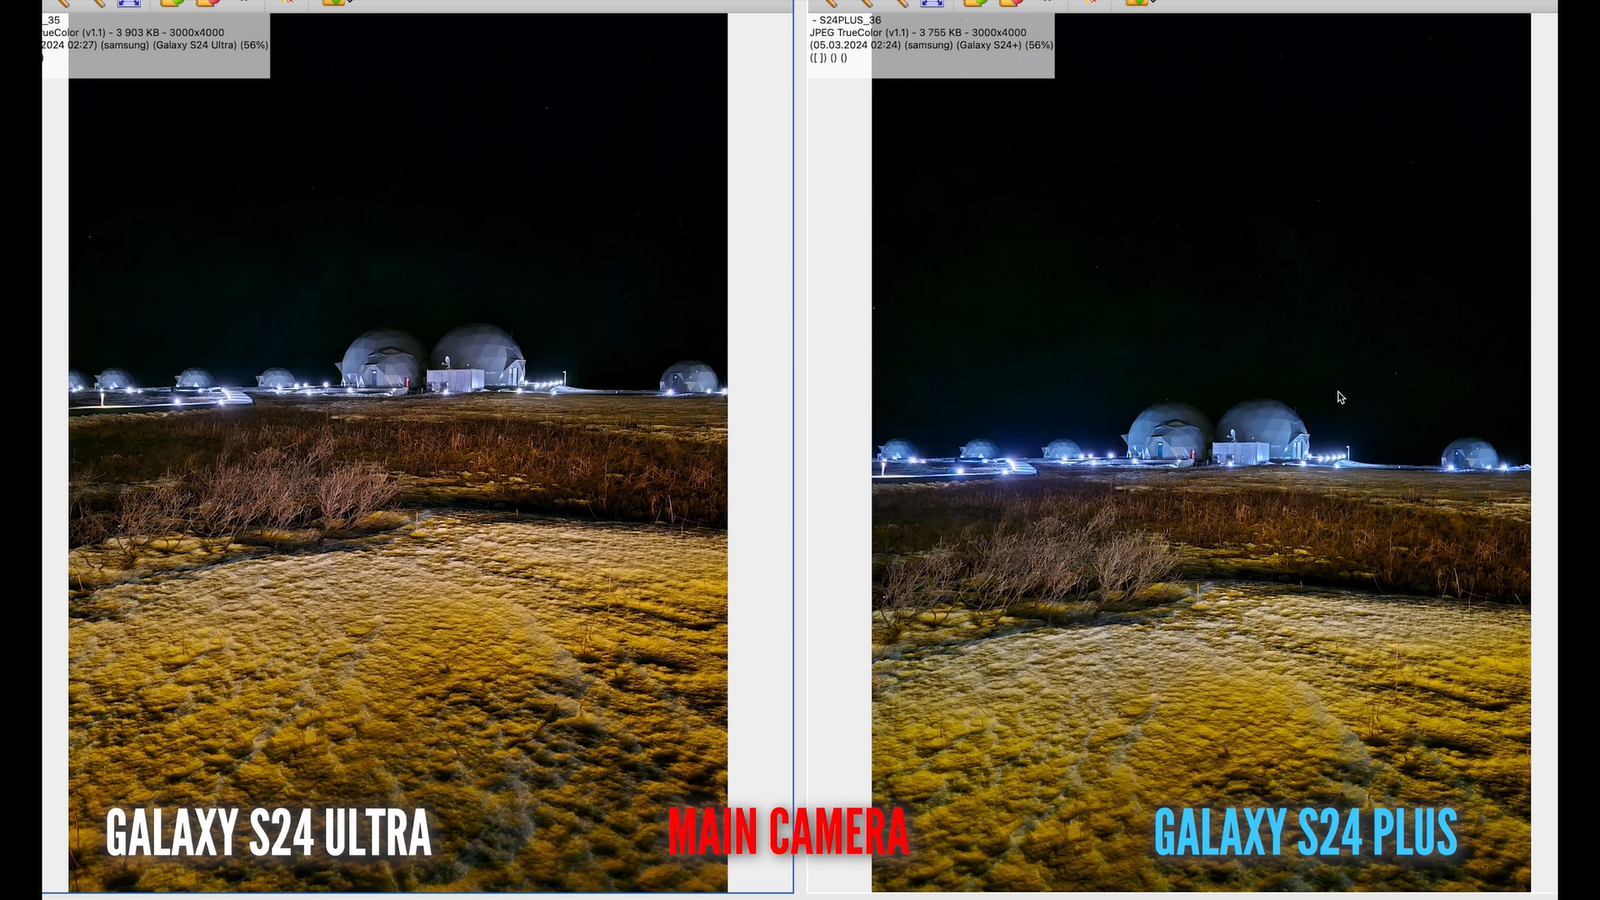This screenshot has width=1600, height=900.
Task: Click the red-arrow folder icon in left toolbar
Action: tap(207, 3)
